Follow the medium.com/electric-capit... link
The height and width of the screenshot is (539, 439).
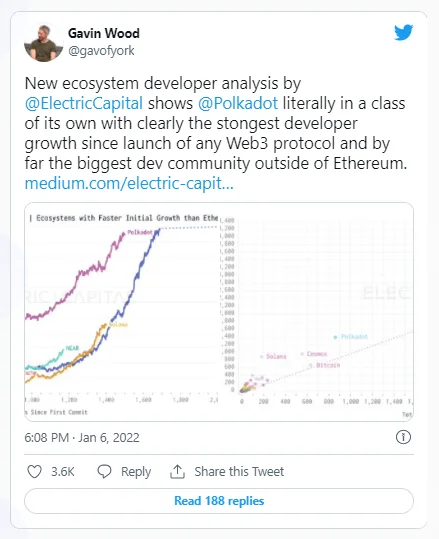pyautogui.click(x=129, y=183)
